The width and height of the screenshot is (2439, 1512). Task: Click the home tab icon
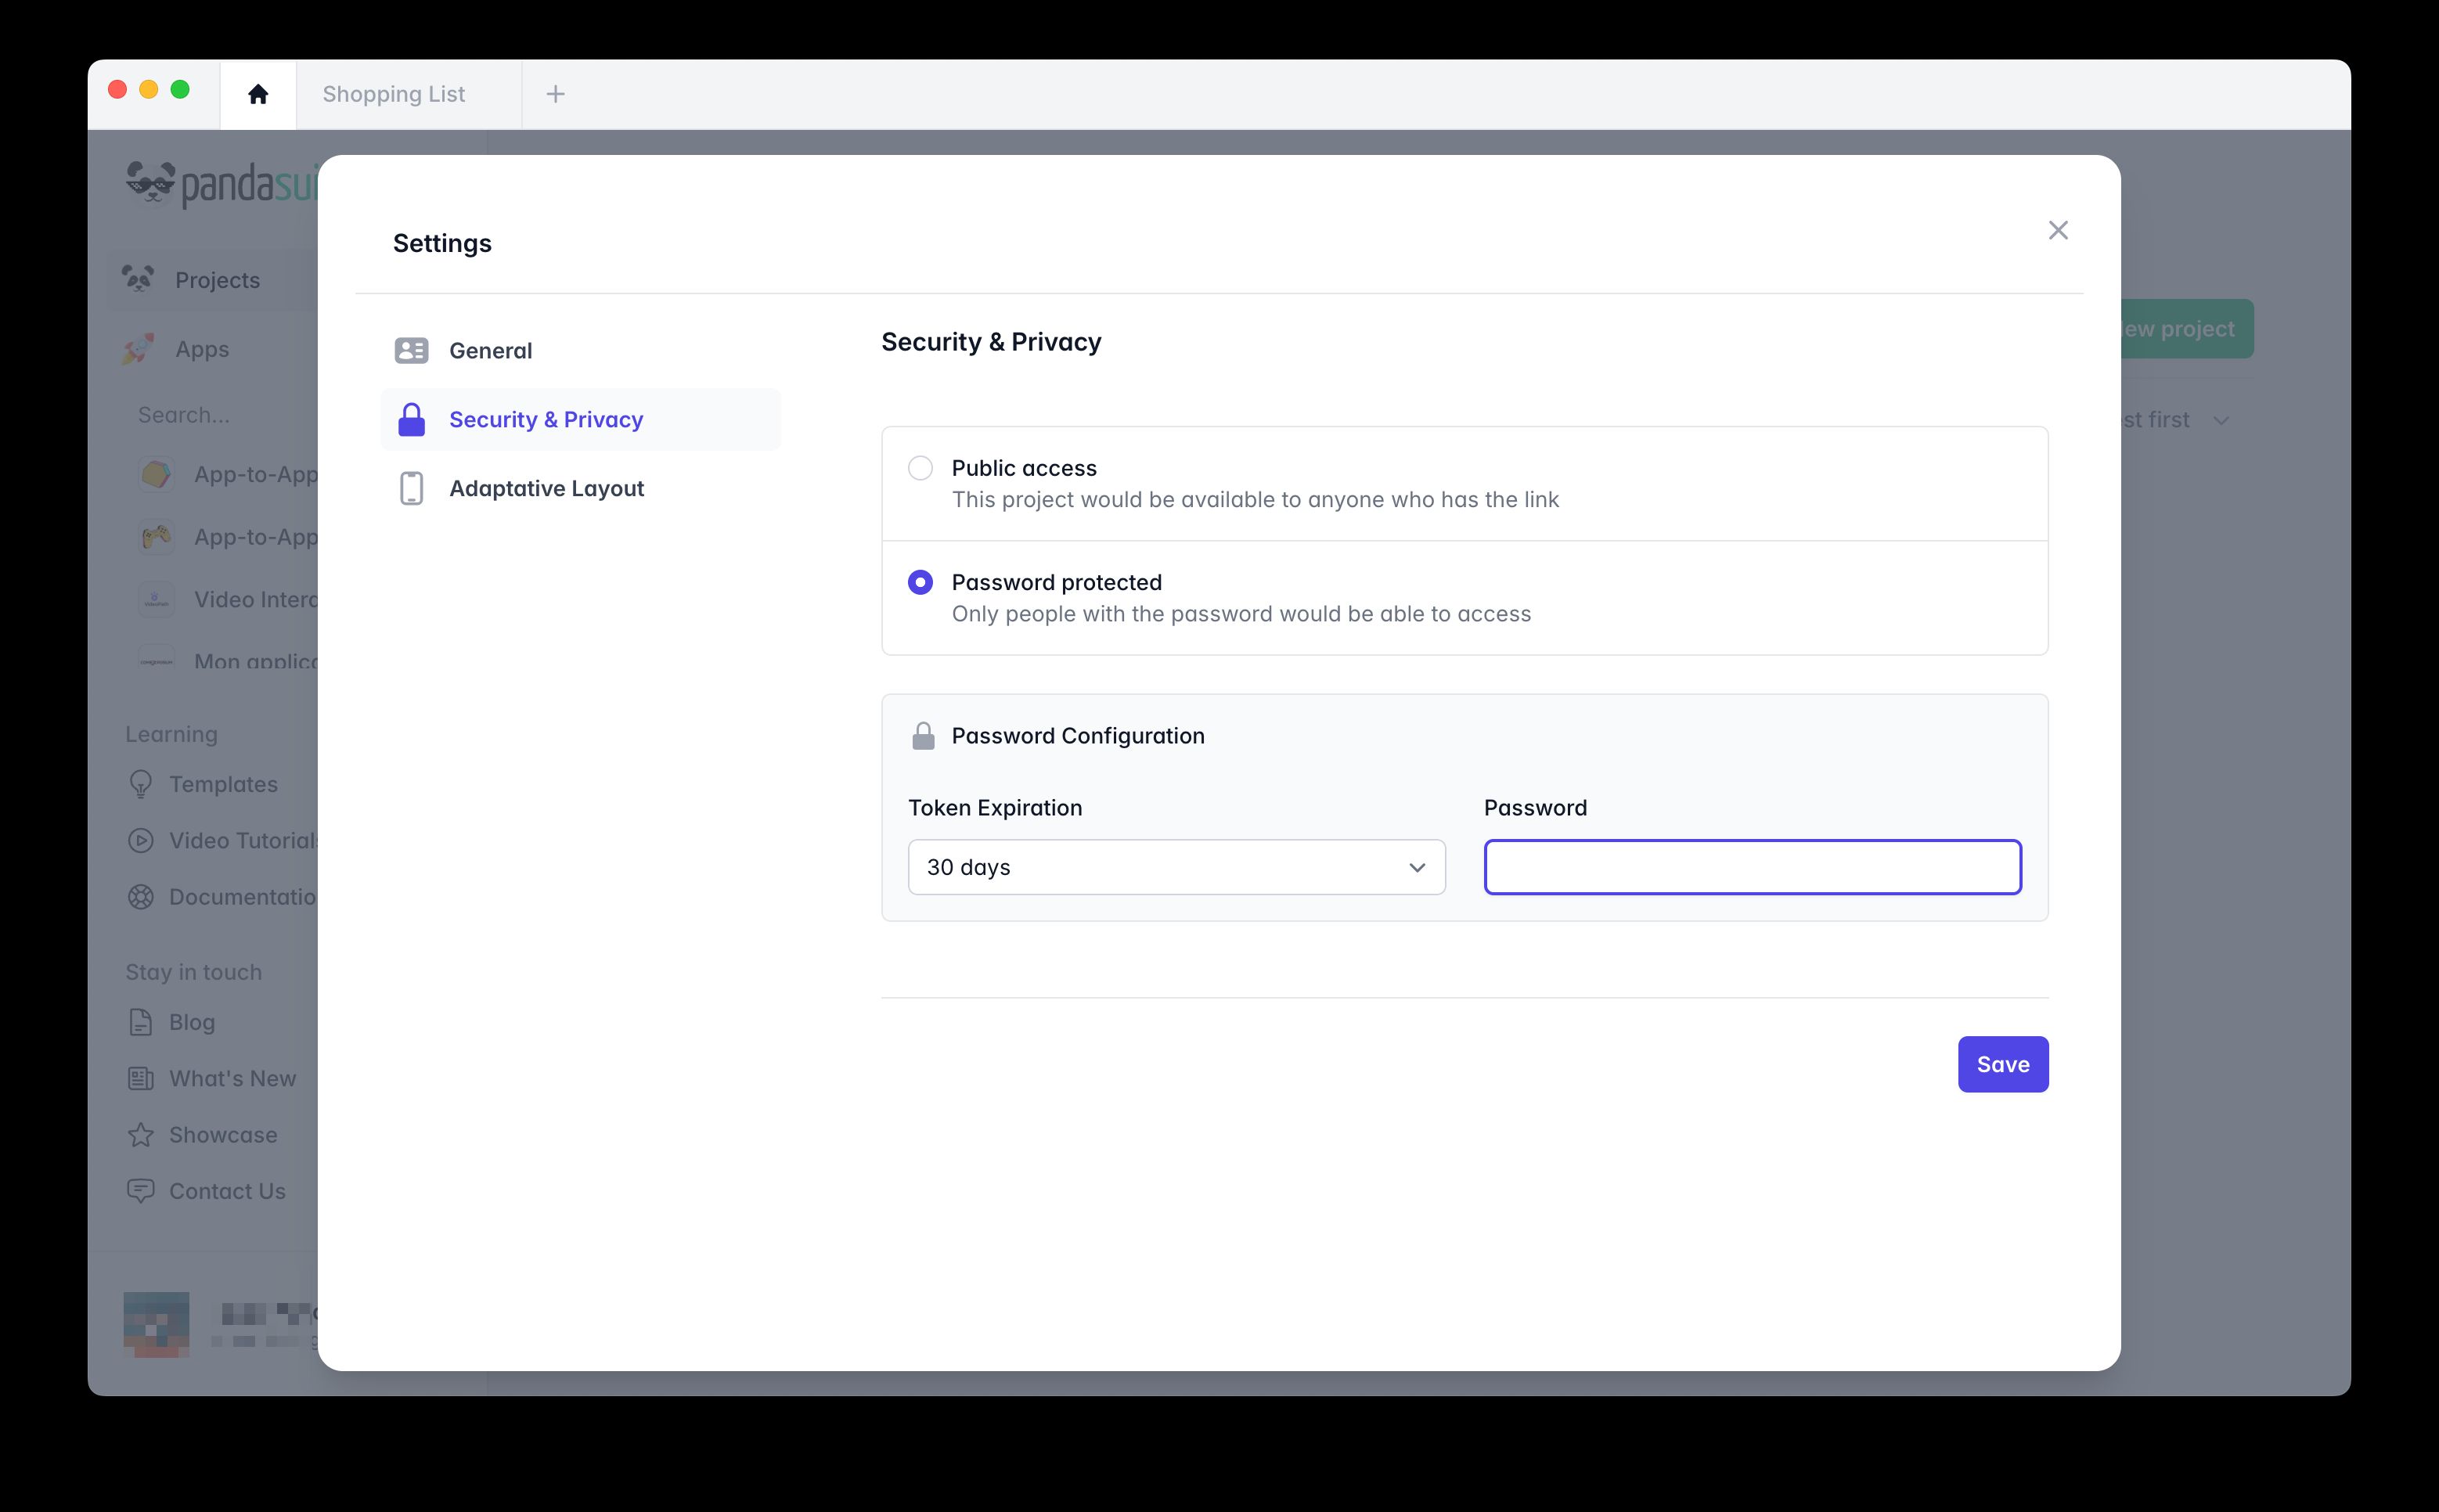point(258,93)
